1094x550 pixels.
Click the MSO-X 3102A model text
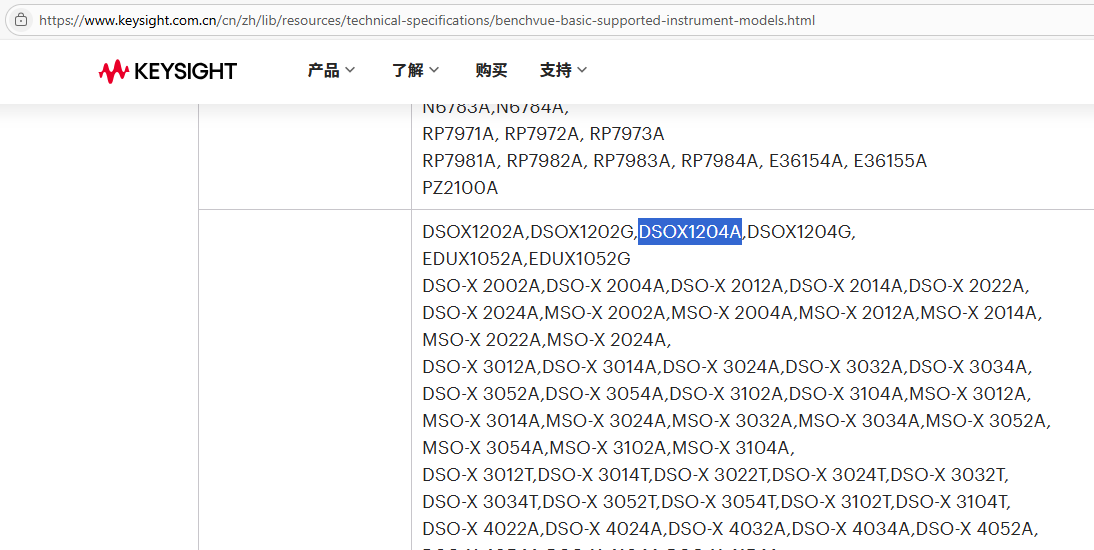[x=608, y=449]
